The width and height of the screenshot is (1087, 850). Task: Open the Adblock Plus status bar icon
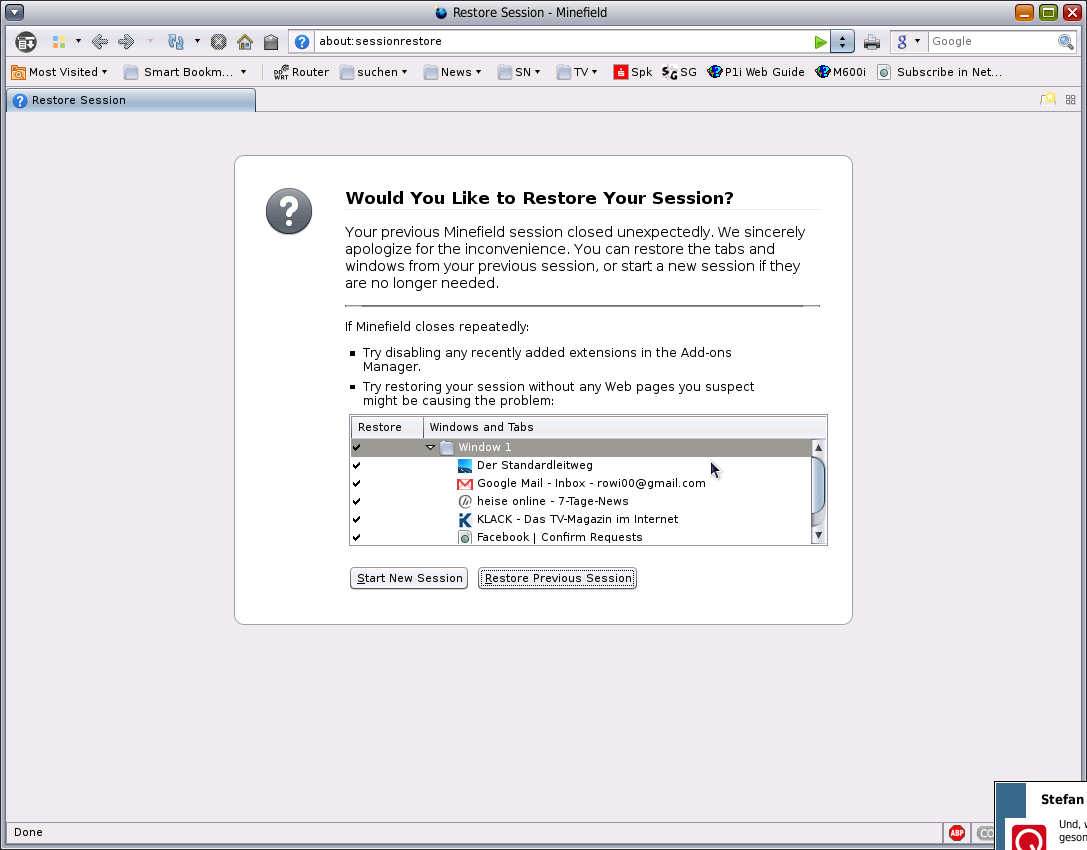(x=957, y=832)
